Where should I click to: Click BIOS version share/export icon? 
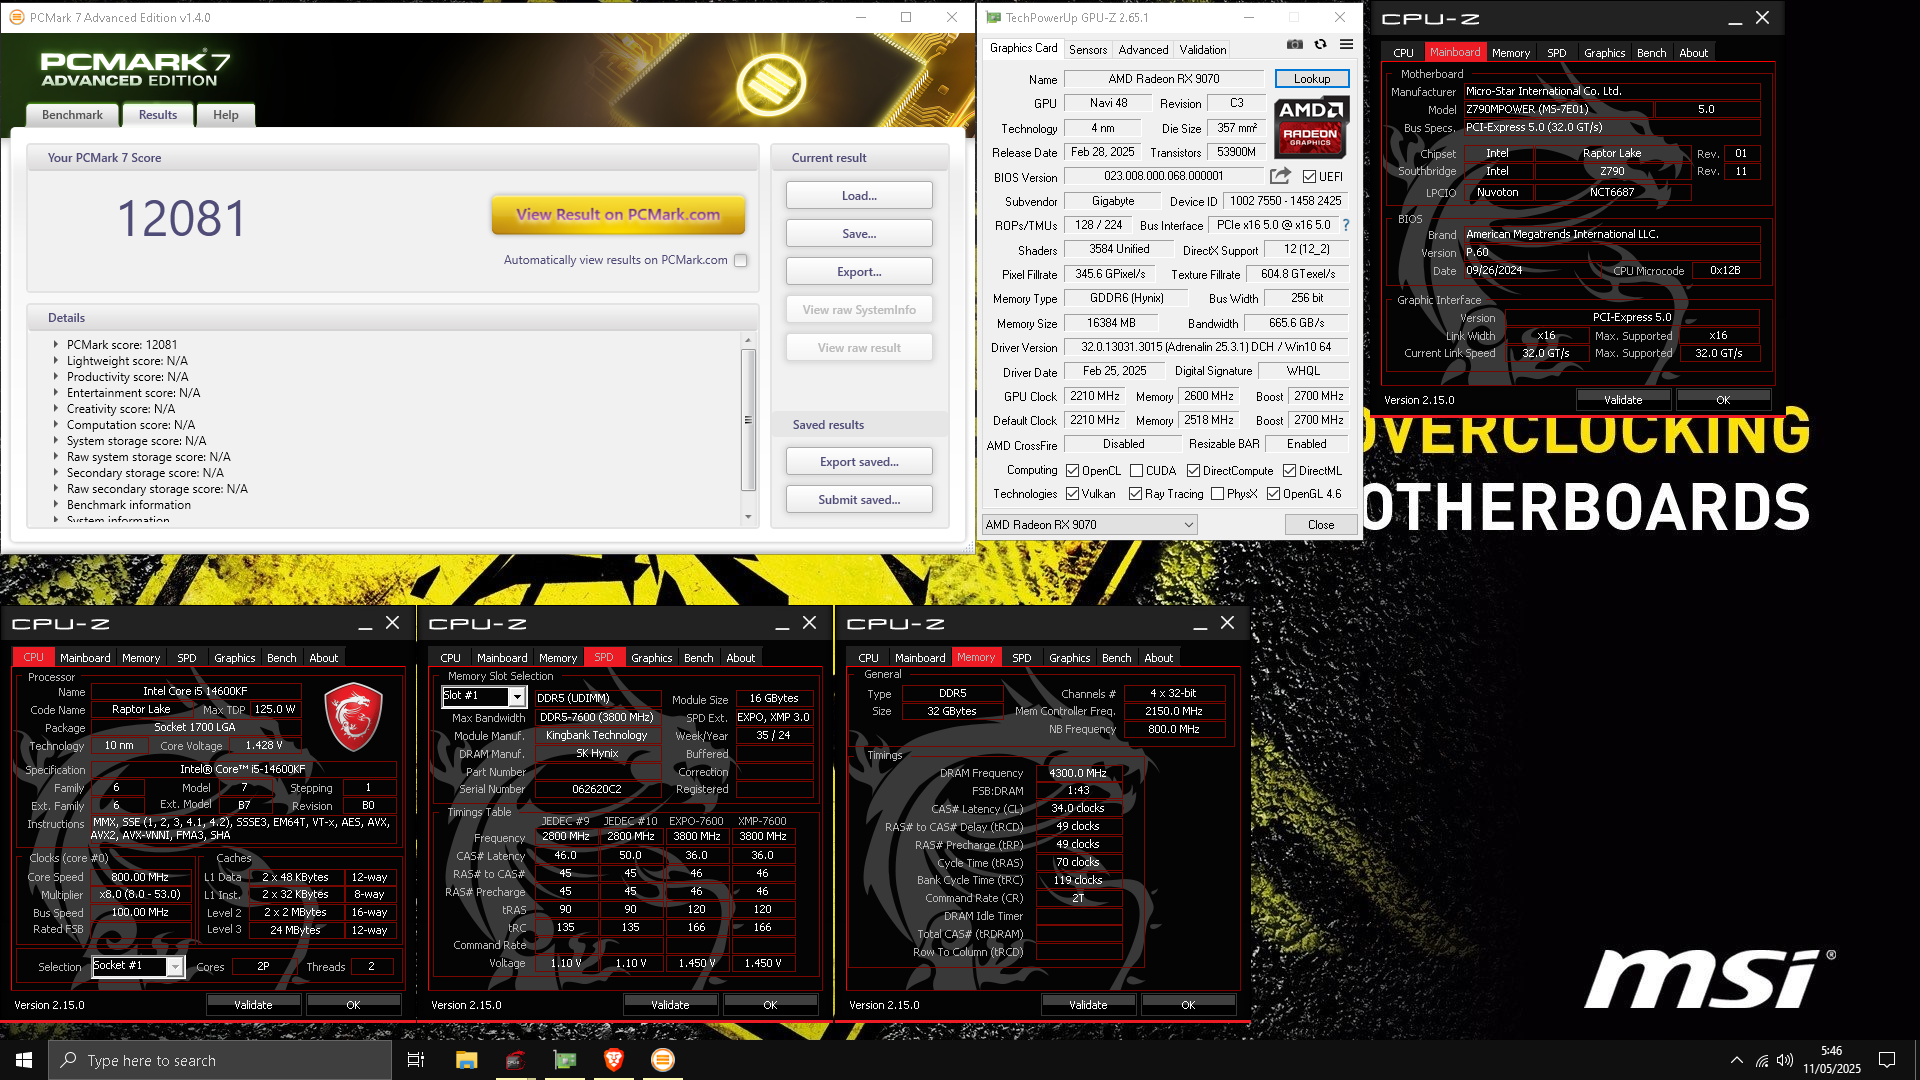tap(1280, 176)
